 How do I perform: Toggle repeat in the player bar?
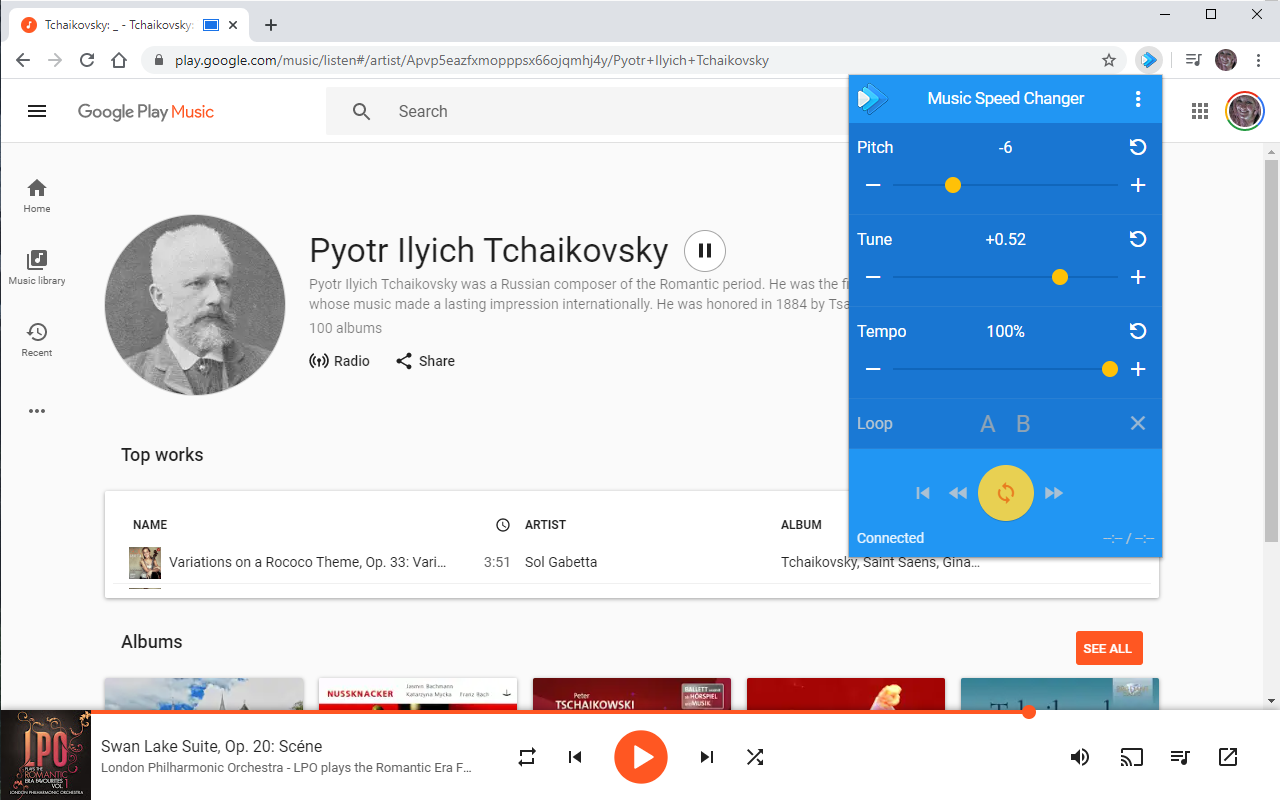(527, 757)
